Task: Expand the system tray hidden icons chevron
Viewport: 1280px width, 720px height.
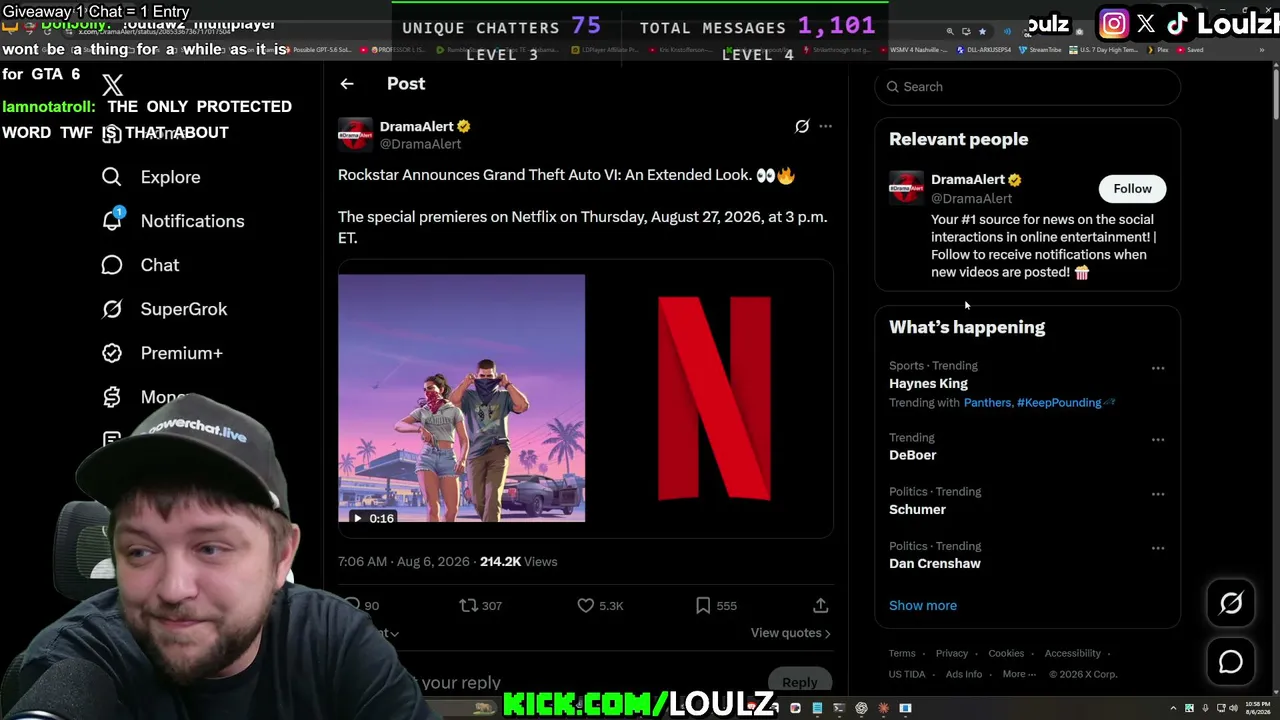Action: [1171, 708]
